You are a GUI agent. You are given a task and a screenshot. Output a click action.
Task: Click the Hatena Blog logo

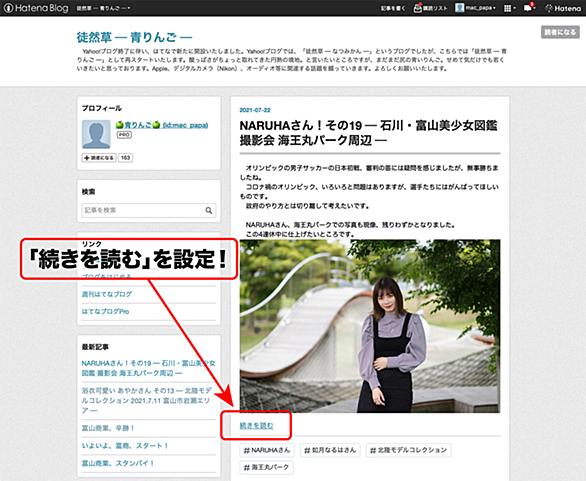point(36,8)
